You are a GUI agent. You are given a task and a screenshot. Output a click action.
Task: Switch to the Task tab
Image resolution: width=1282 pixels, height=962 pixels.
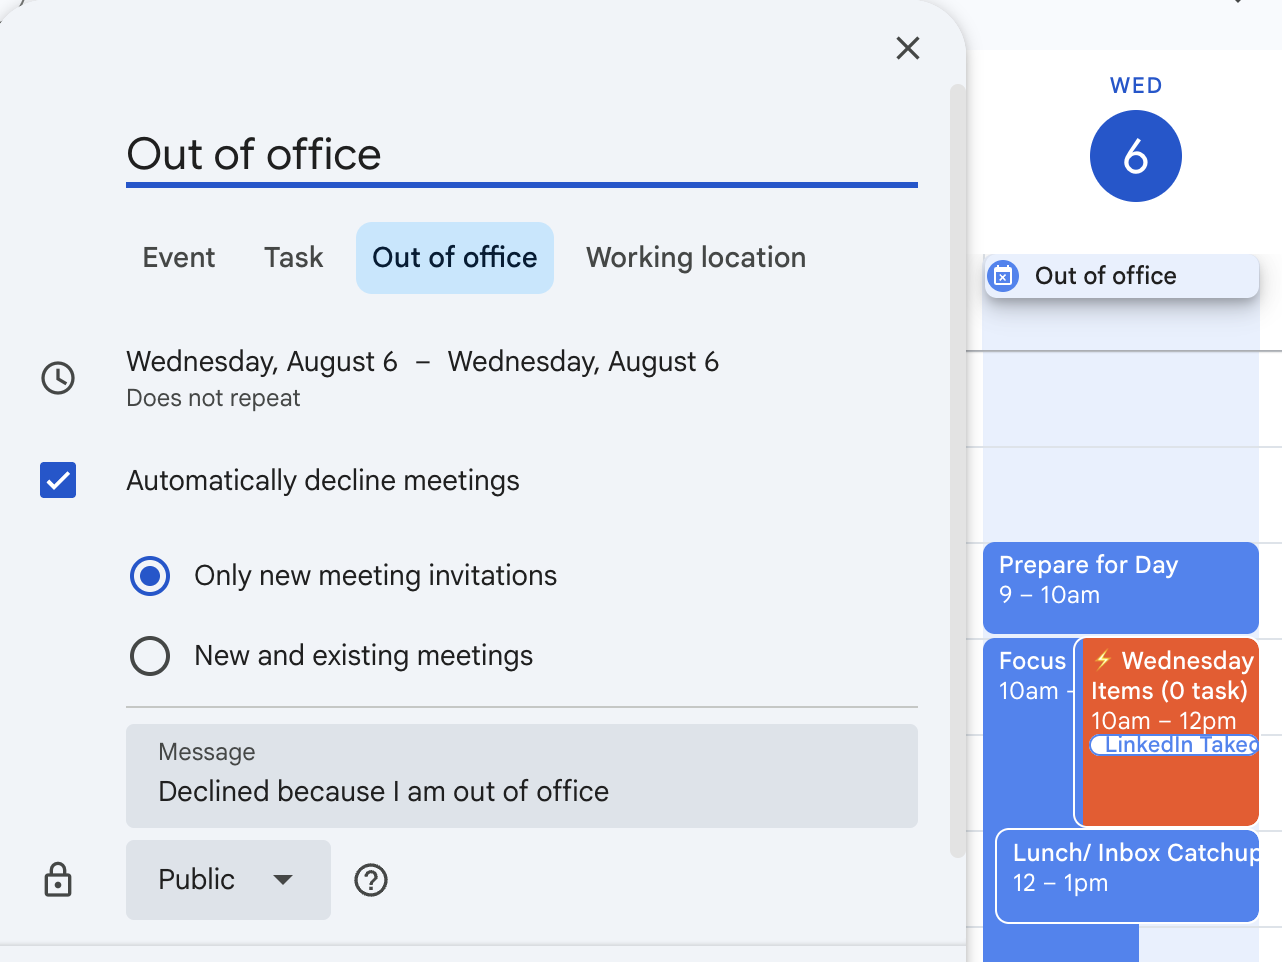point(293,258)
